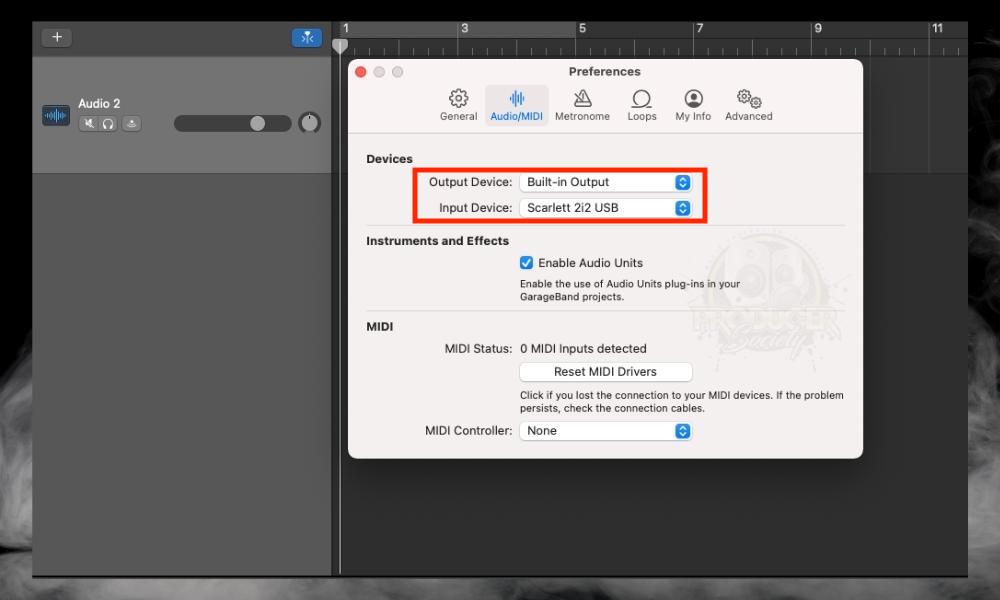Click the plus button to add a track
This screenshot has width=1000, height=600.
[57, 37]
